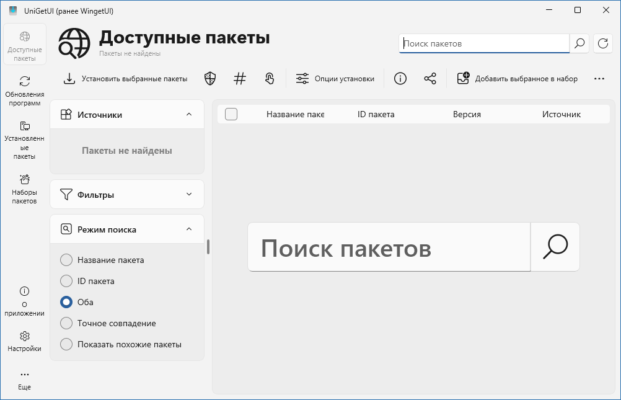
Task: Maximize the UniGetUI window
Action: (x=577, y=10)
